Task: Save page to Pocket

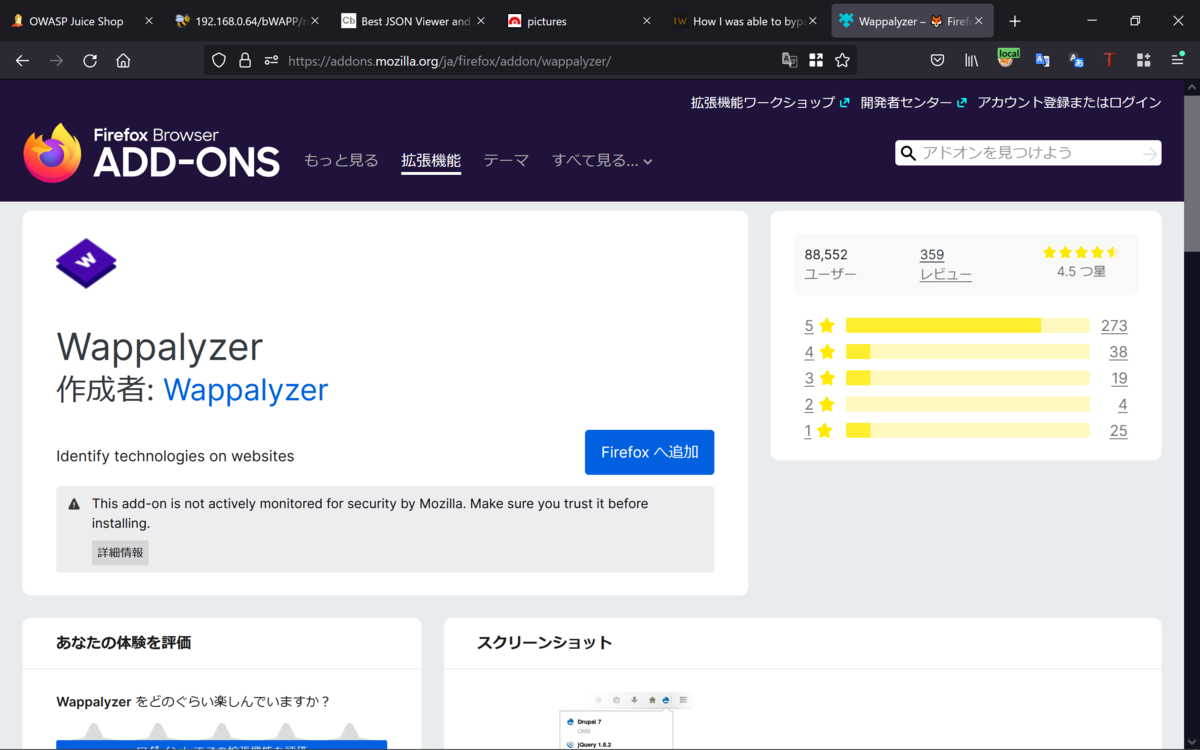Action: click(x=937, y=60)
